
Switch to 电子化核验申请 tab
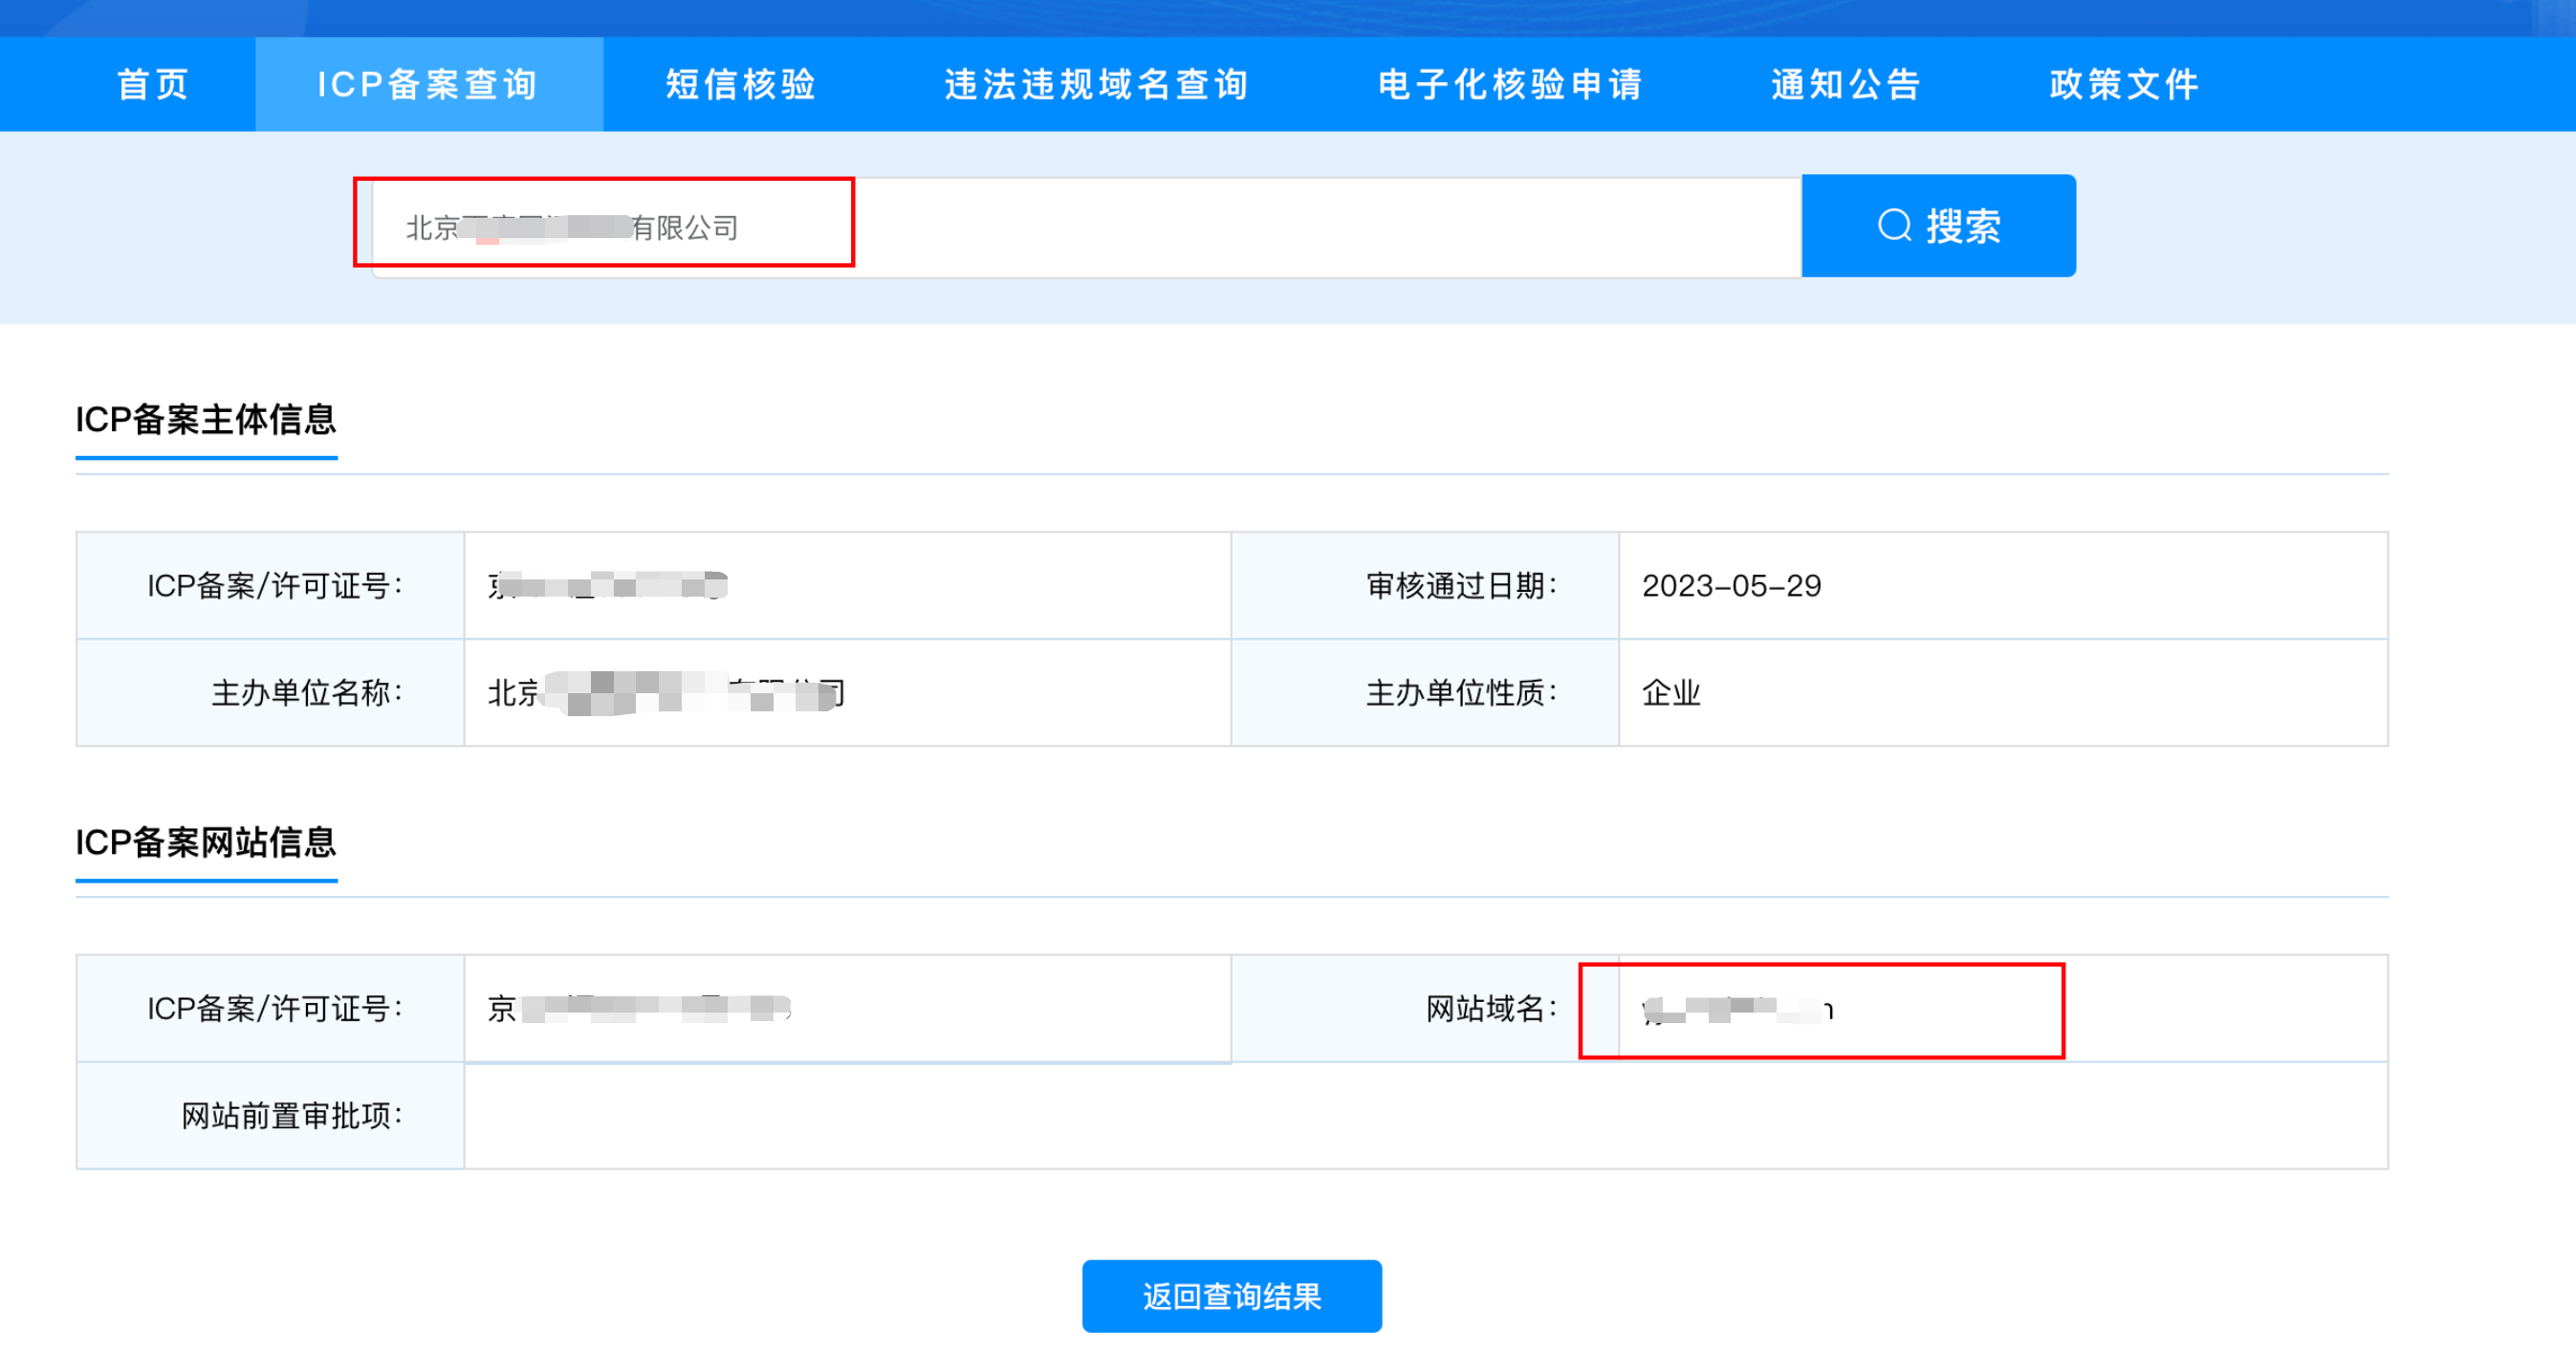(x=1510, y=85)
